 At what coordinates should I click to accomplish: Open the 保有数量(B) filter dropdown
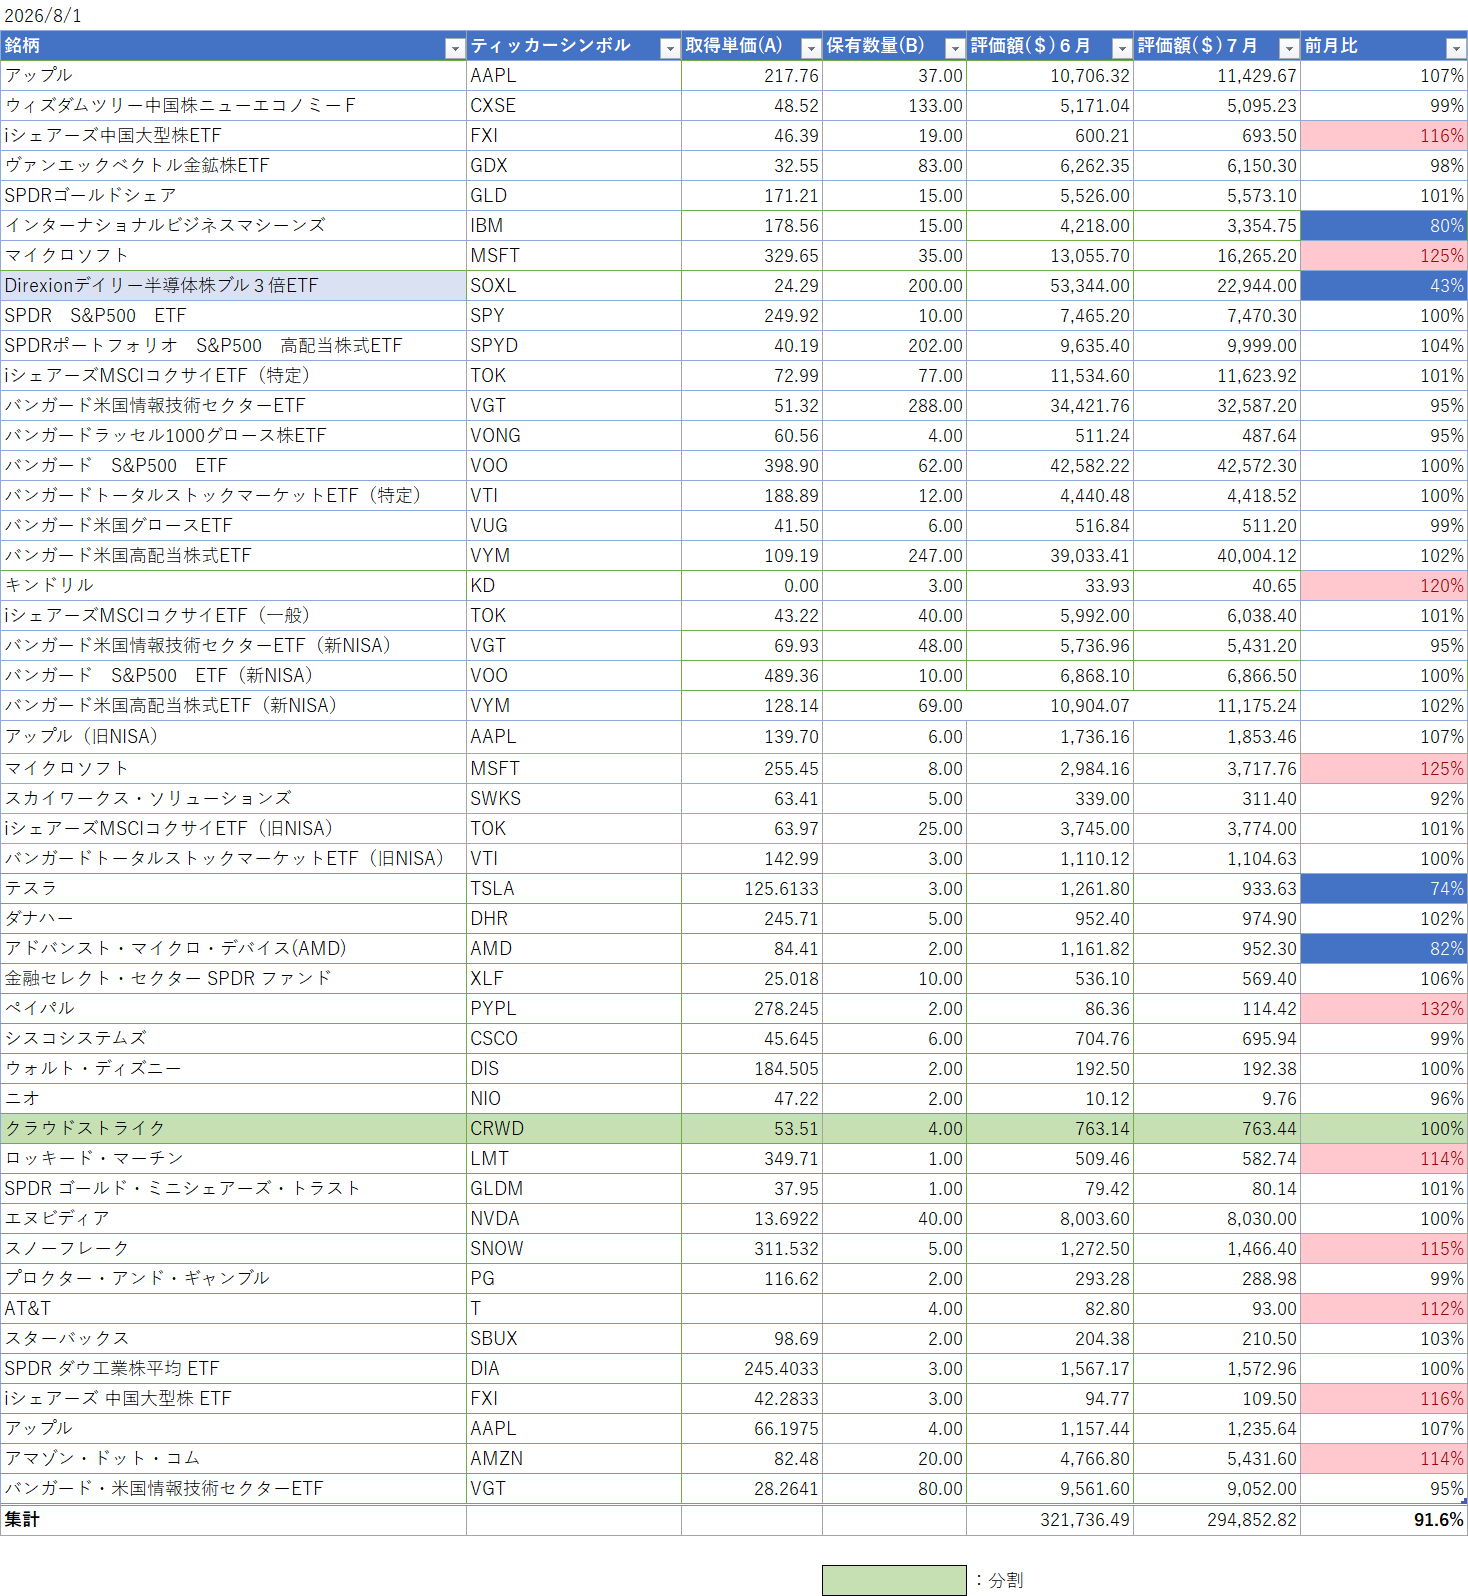955,48
